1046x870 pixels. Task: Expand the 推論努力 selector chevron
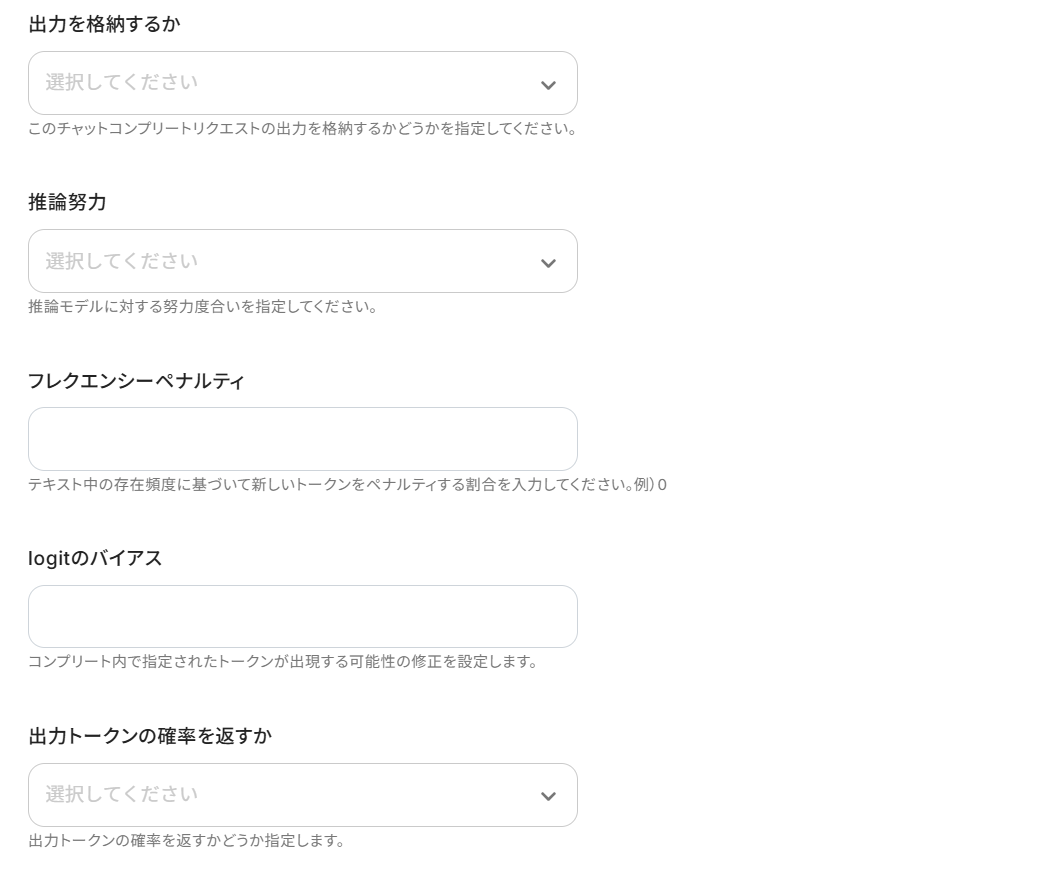548,261
